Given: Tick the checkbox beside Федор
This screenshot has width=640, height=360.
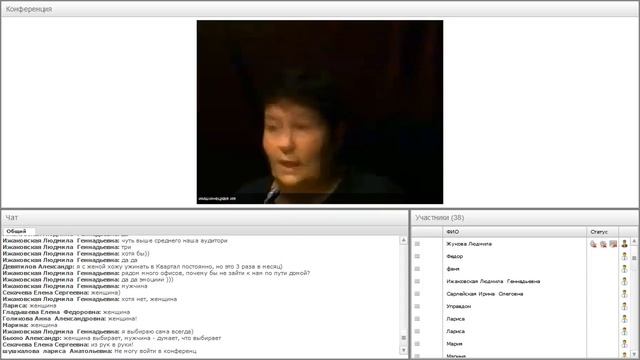Looking at the screenshot, I should tap(417, 256).
